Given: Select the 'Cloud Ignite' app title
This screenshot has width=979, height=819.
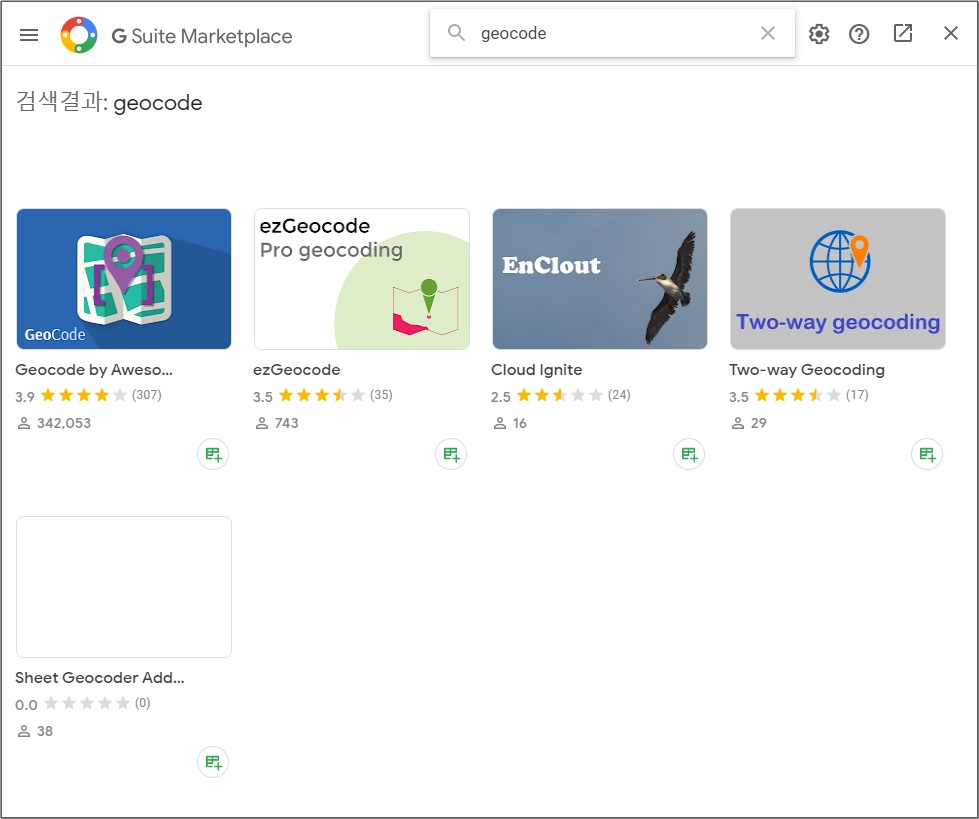Looking at the screenshot, I should [x=536, y=370].
